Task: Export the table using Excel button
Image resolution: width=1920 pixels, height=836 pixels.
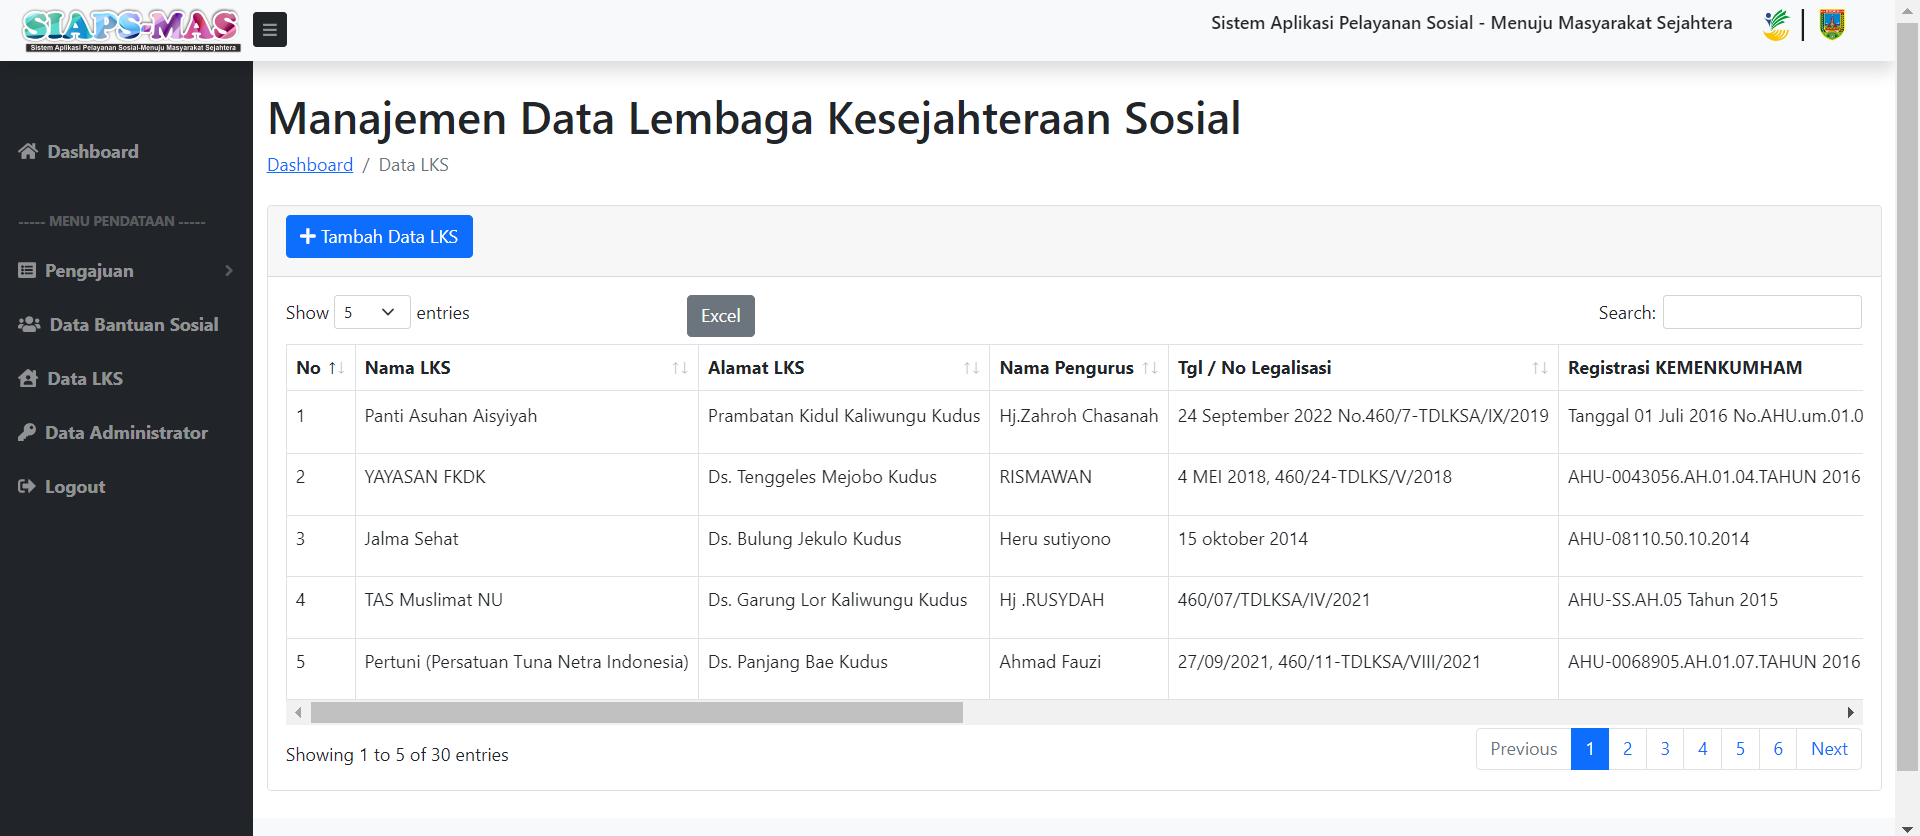Action: click(720, 316)
